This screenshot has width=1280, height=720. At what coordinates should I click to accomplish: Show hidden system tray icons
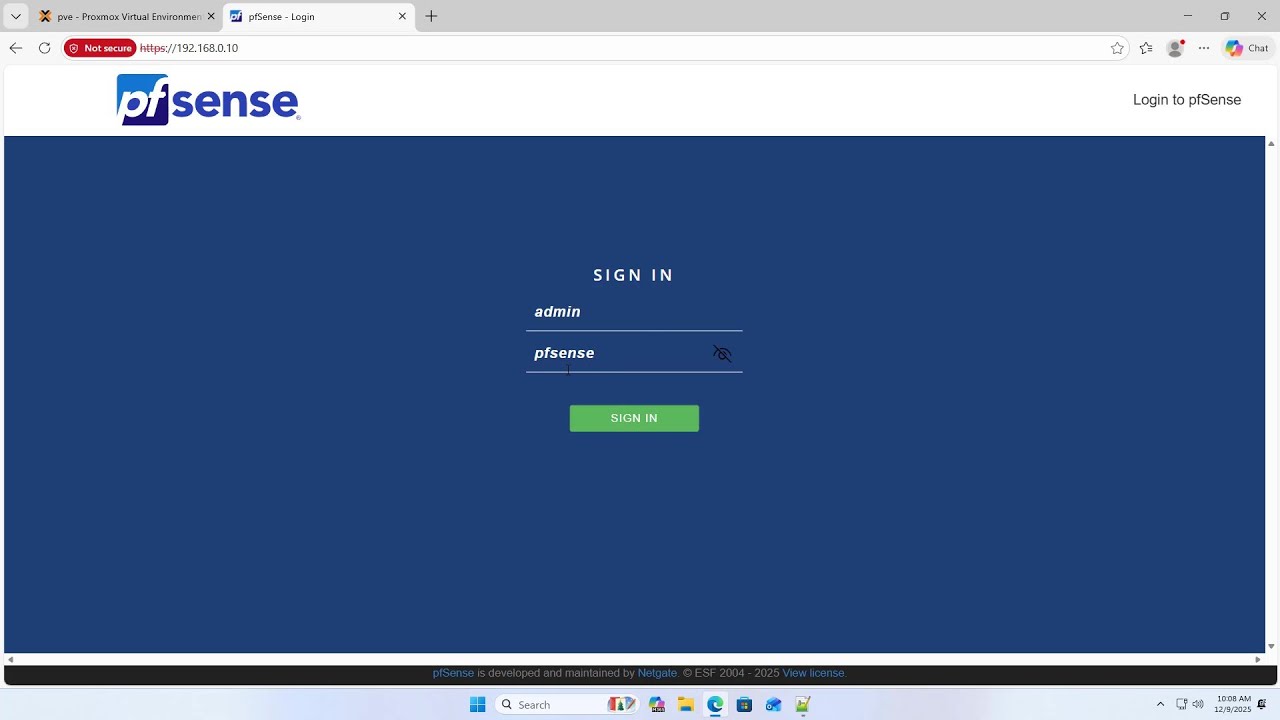pos(1160,705)
